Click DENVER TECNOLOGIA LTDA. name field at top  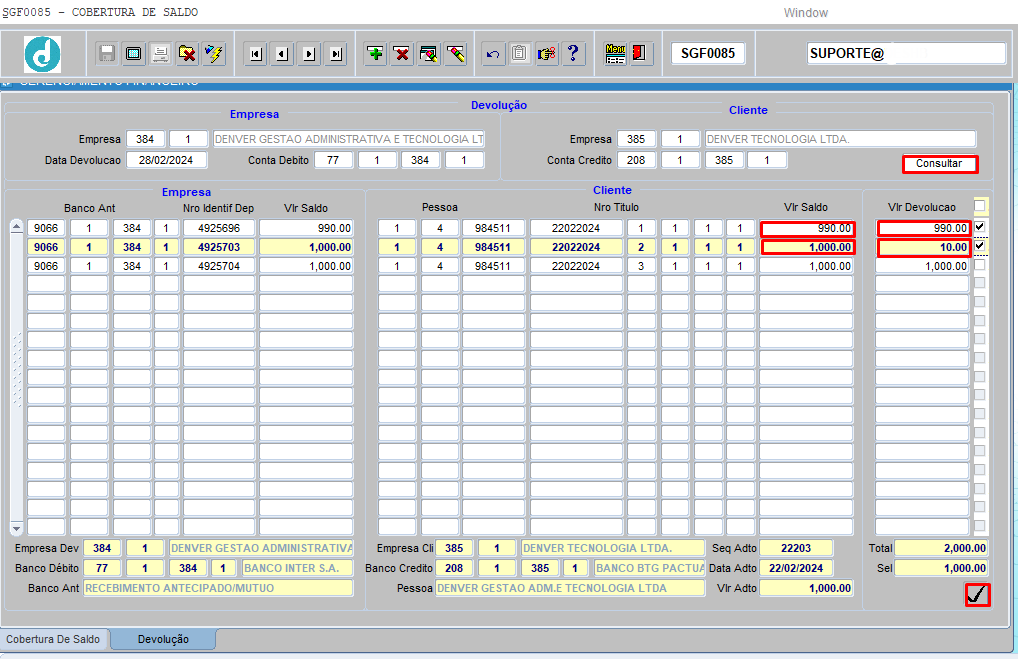coord(840,139)
